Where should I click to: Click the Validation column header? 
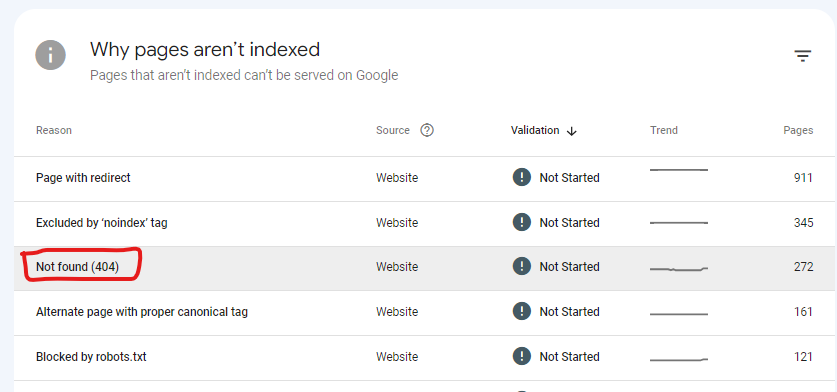[x=535, y=130]
